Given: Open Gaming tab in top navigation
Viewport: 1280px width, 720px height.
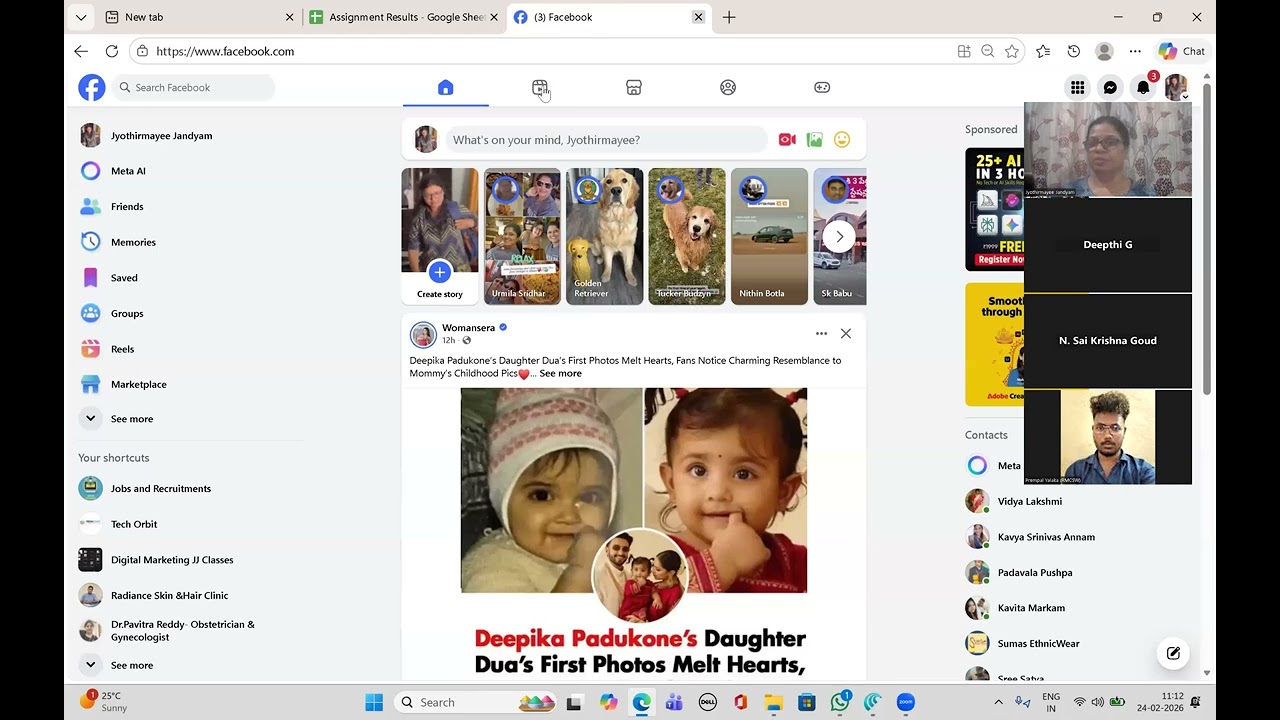Looking at the screenshot, I should tap(822, 88).
